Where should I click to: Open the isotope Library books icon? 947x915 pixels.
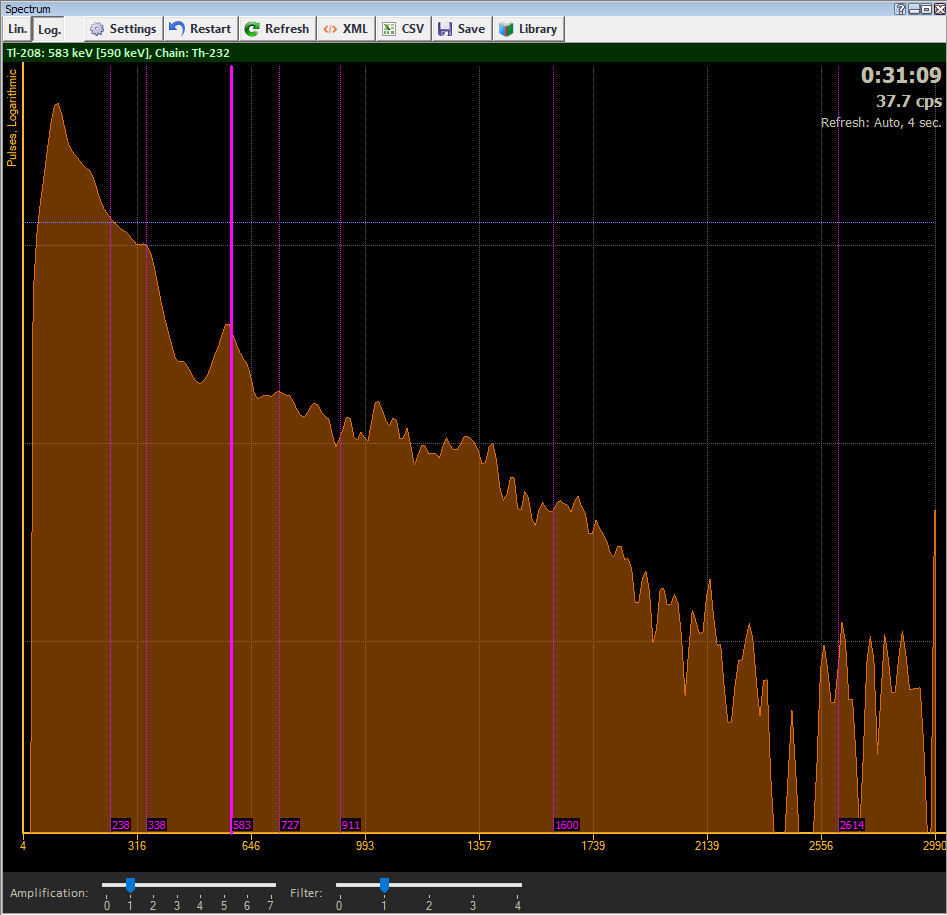tap(506, 29)
